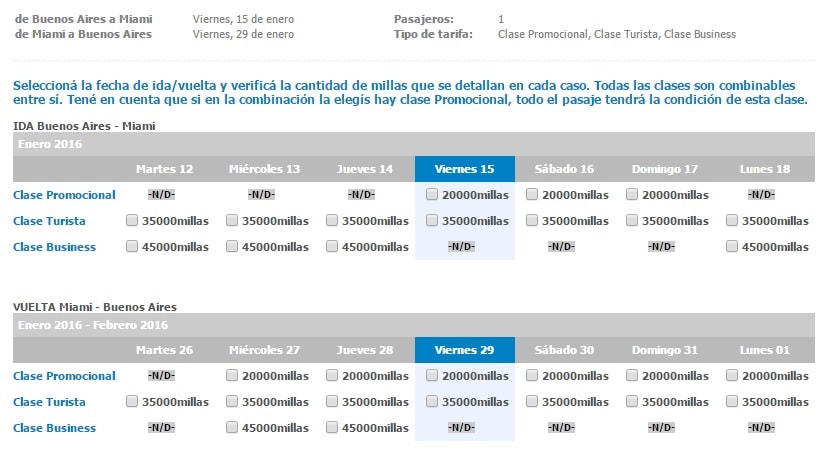This screenshot has width=835, height=459.
Task: Check Clase Promocional outbound for Sábado 16
Action: pos(531,194)
